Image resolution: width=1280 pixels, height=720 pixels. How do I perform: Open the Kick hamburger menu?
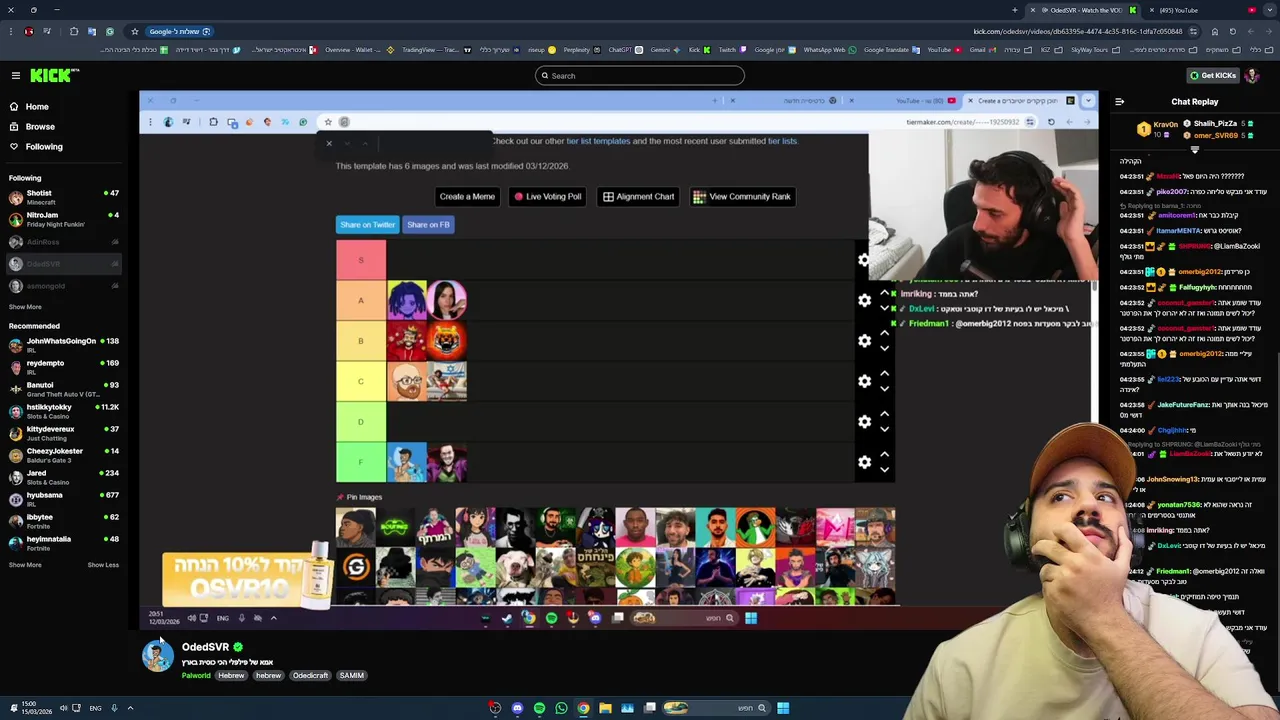point(15,75)
